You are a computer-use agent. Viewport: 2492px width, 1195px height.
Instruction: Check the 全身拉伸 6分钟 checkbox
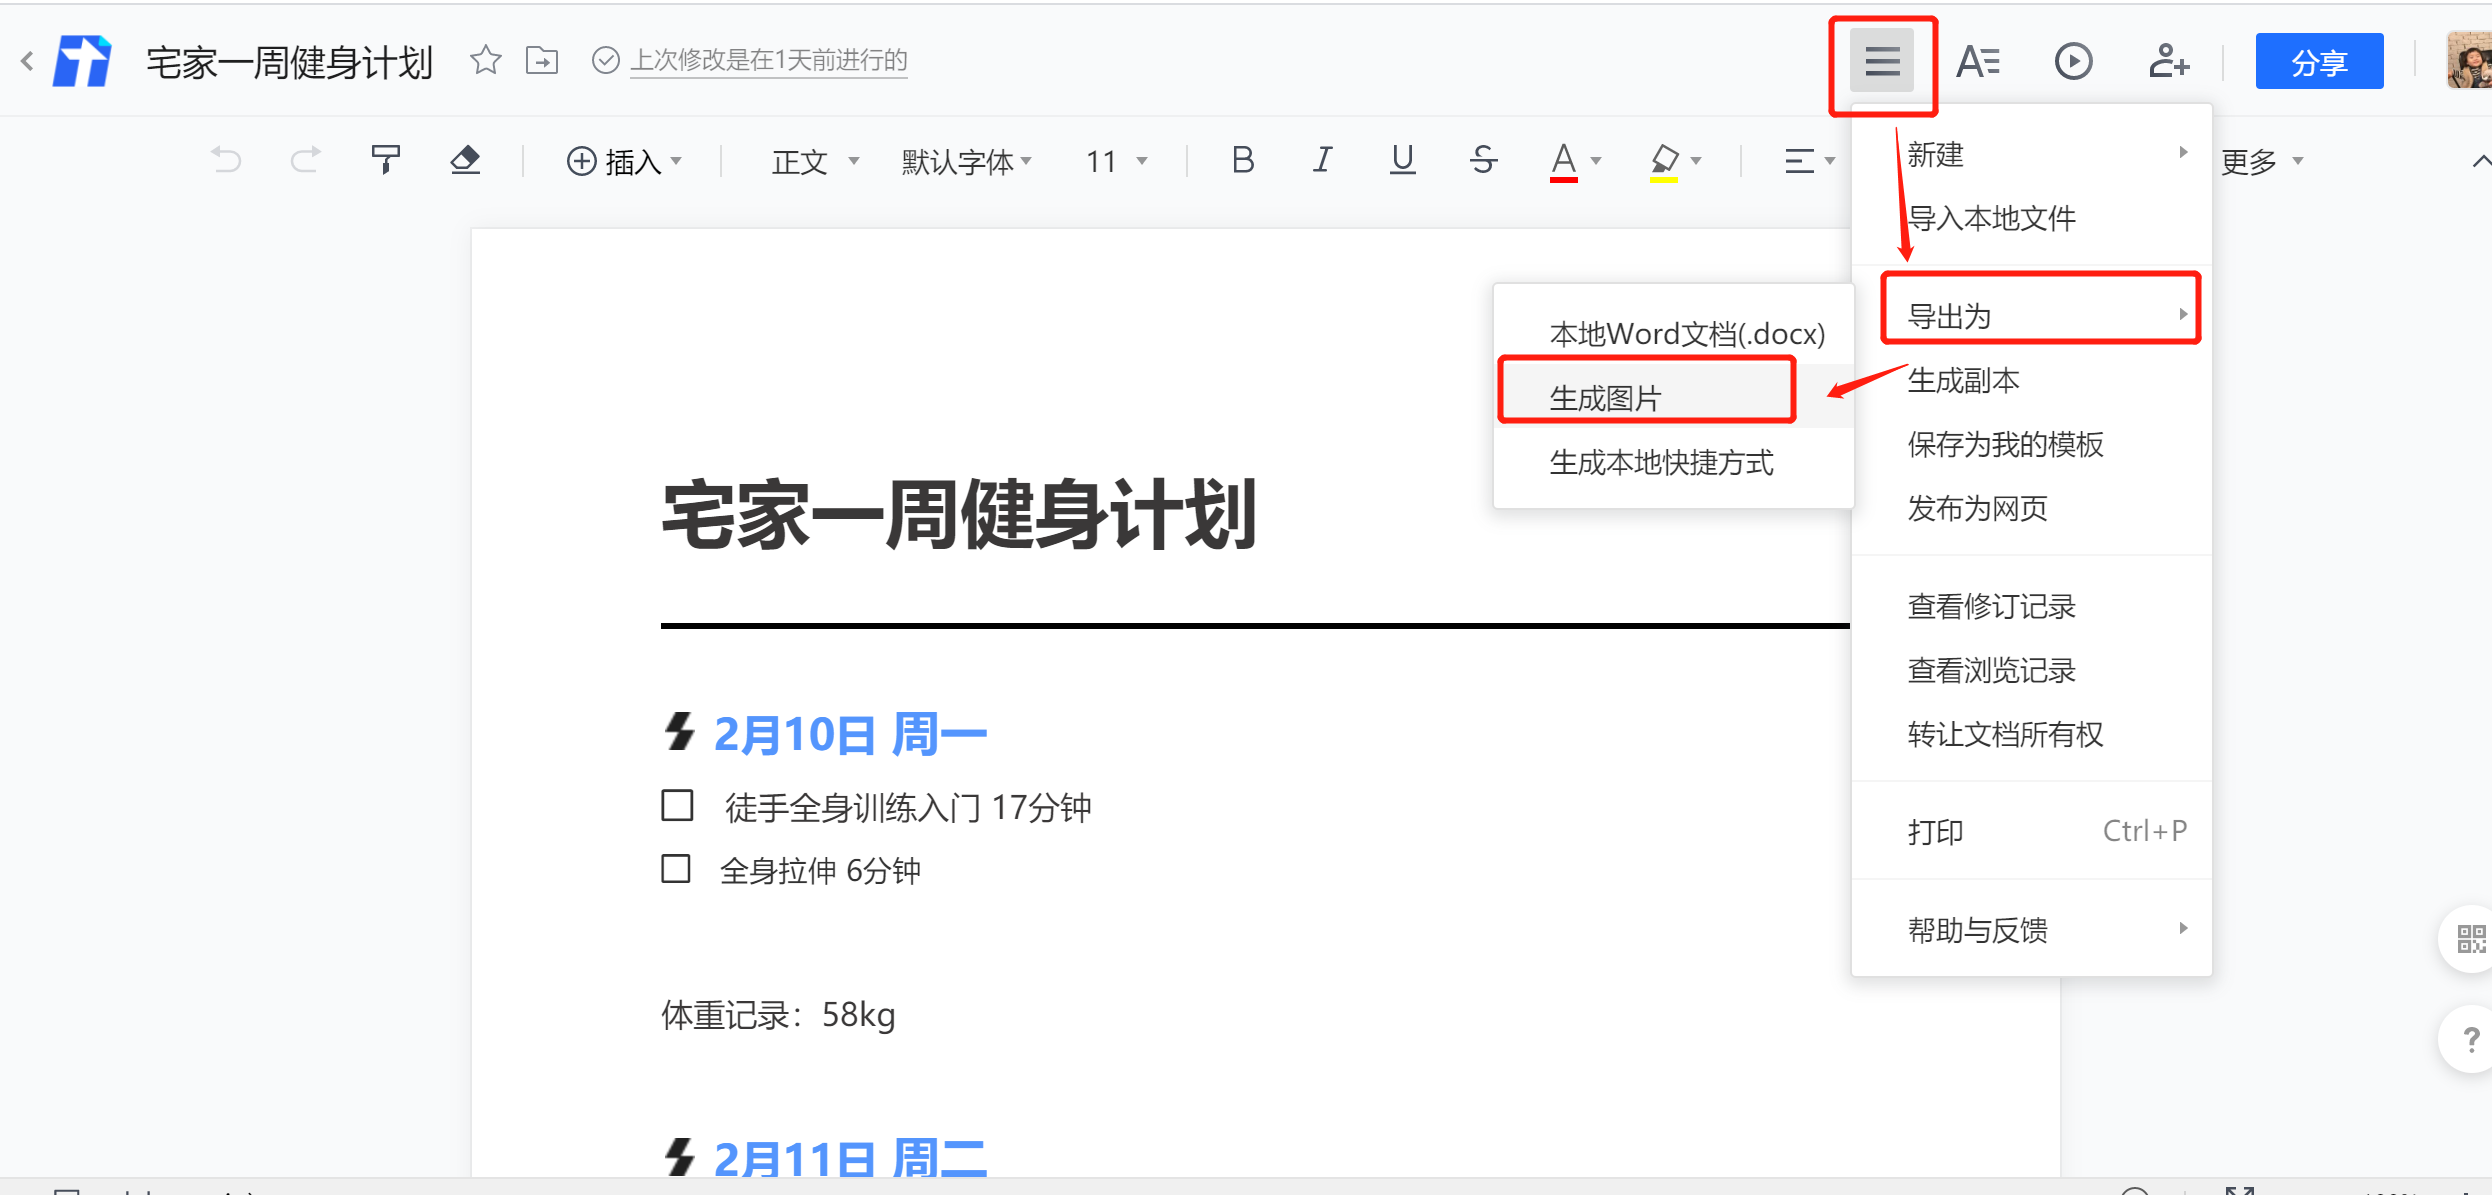point(676,869)
